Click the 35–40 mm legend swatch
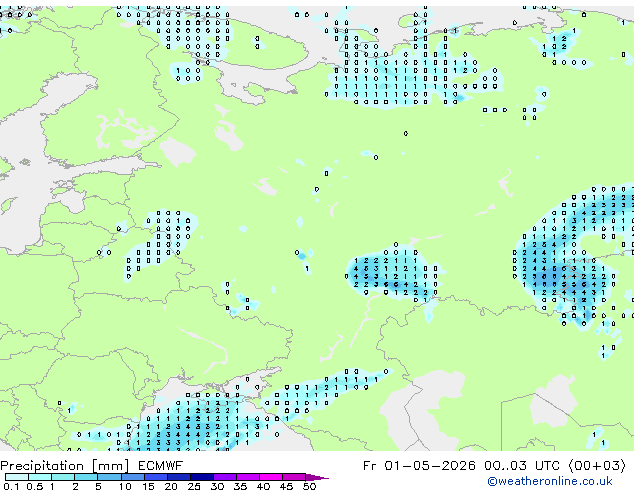 (x=247, y=477)
